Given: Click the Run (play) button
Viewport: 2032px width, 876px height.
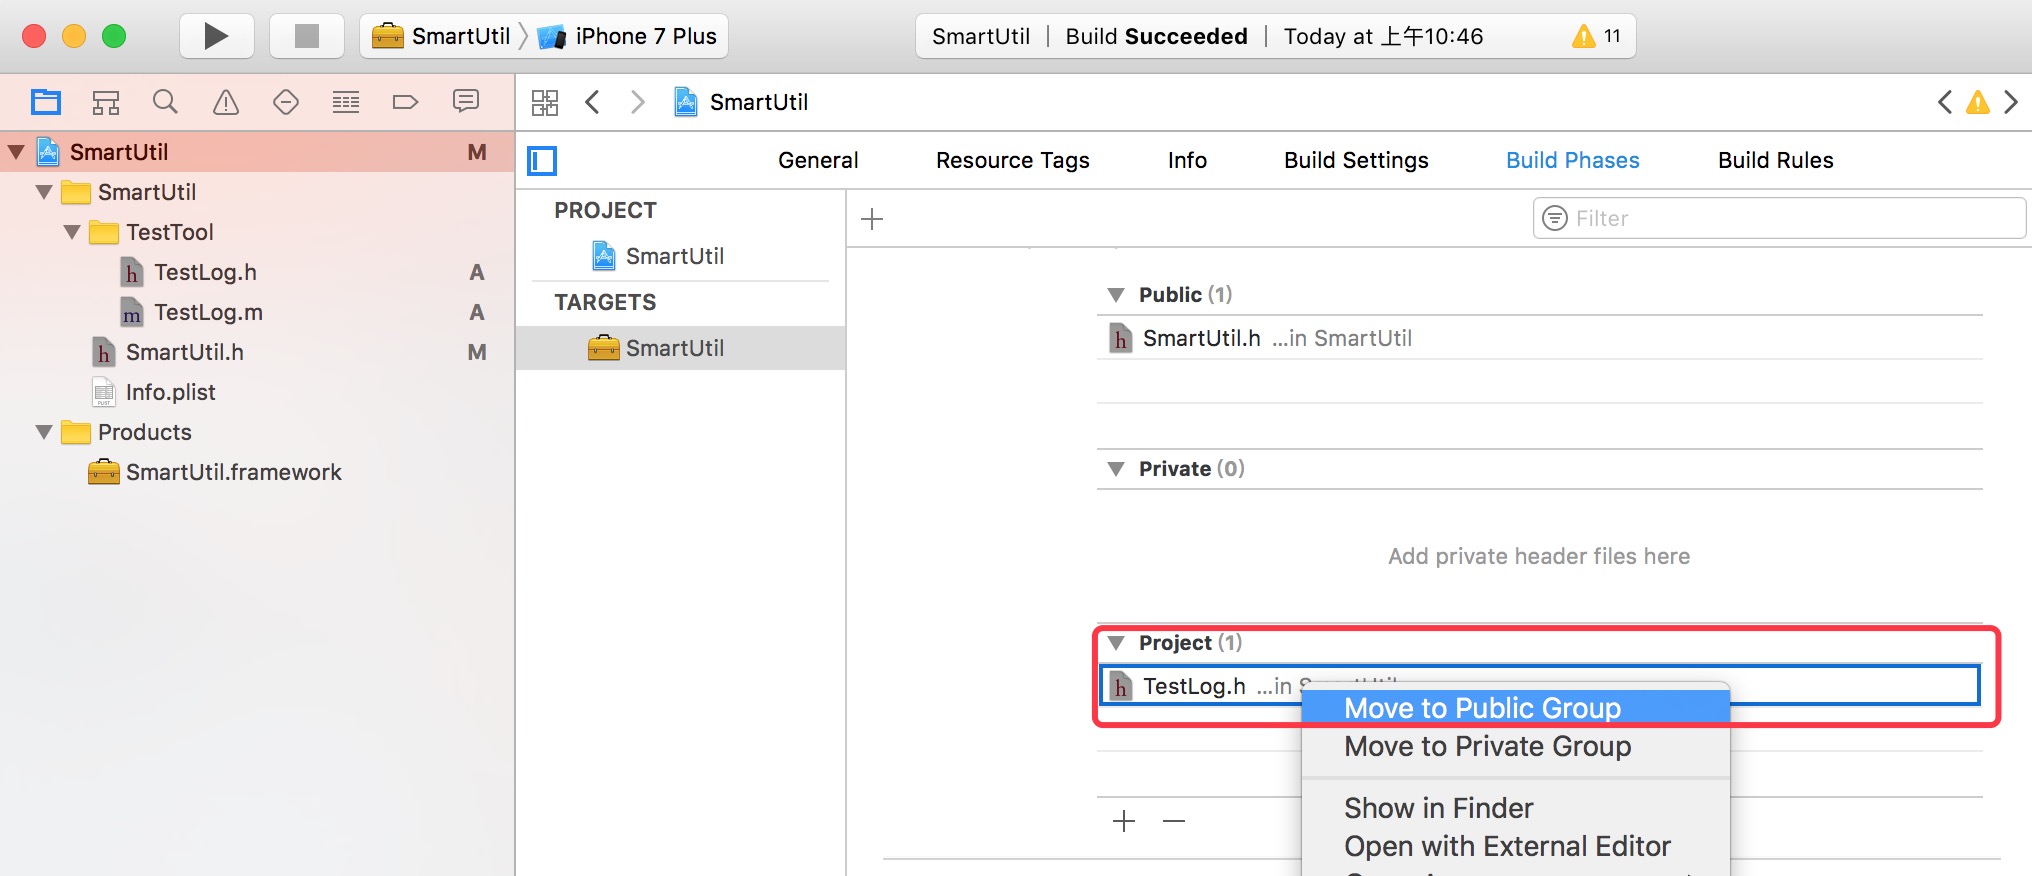Looking at the screenshot, I should point(216,37).
